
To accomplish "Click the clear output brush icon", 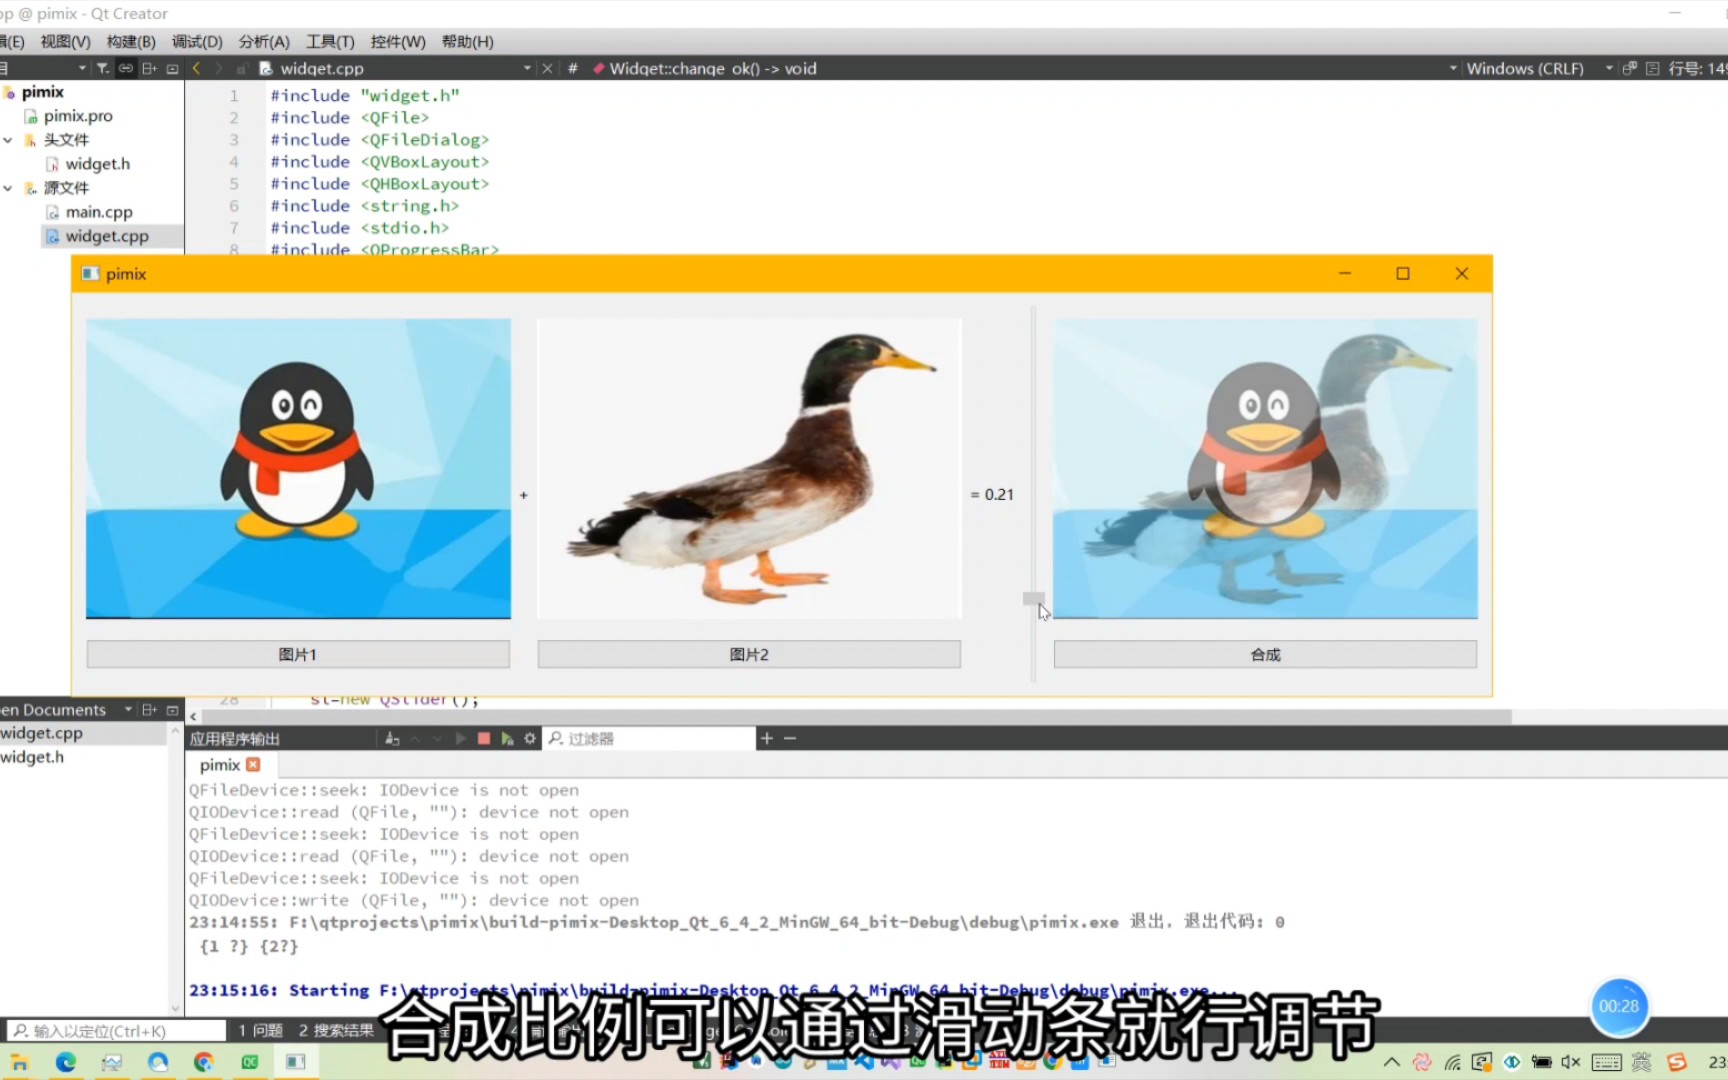I will [392, 738].
